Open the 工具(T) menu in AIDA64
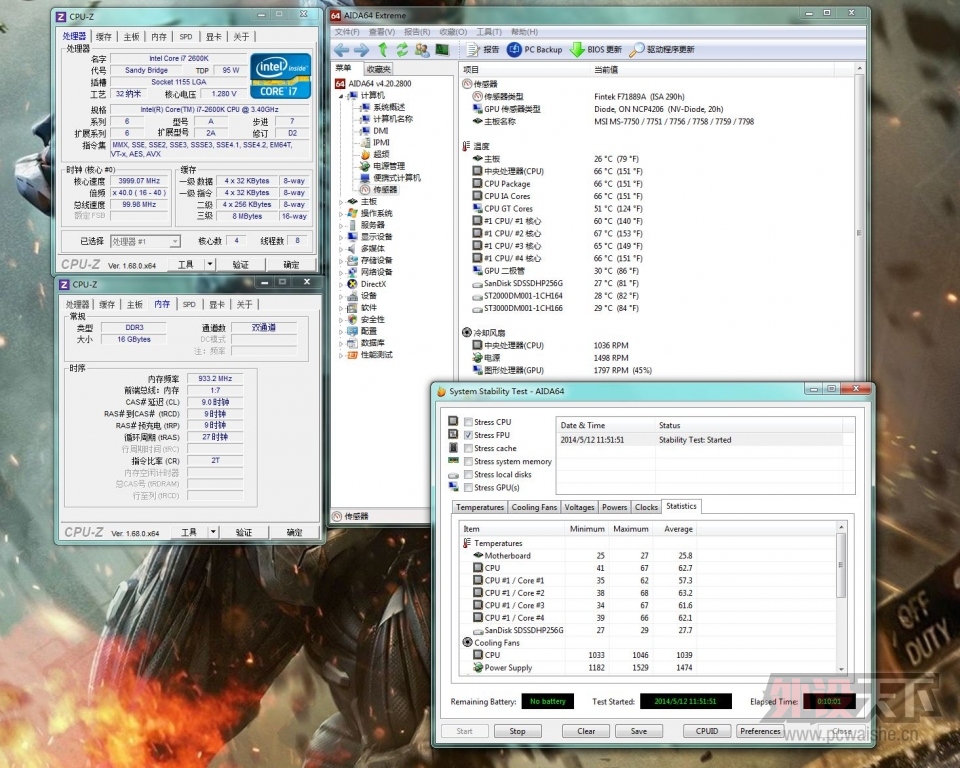The width and height of the screenshot is (960, 768). click(489, 32)
